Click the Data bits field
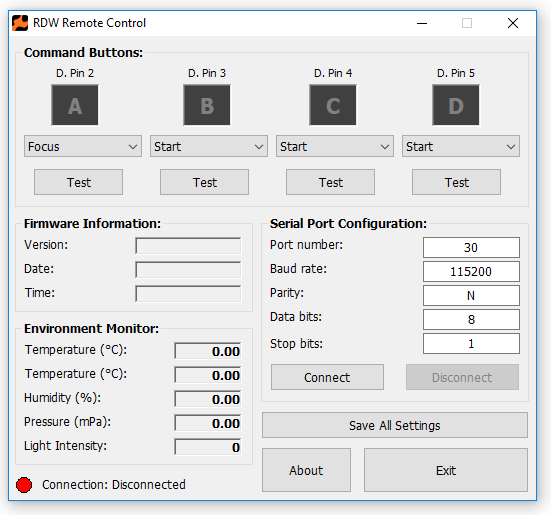Viewport: 551px width, 515px height. (471, 320)
